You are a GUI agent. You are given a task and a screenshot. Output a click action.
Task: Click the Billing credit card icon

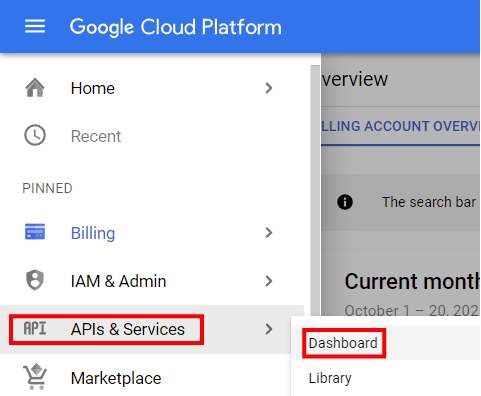click(x=35, y=232)
